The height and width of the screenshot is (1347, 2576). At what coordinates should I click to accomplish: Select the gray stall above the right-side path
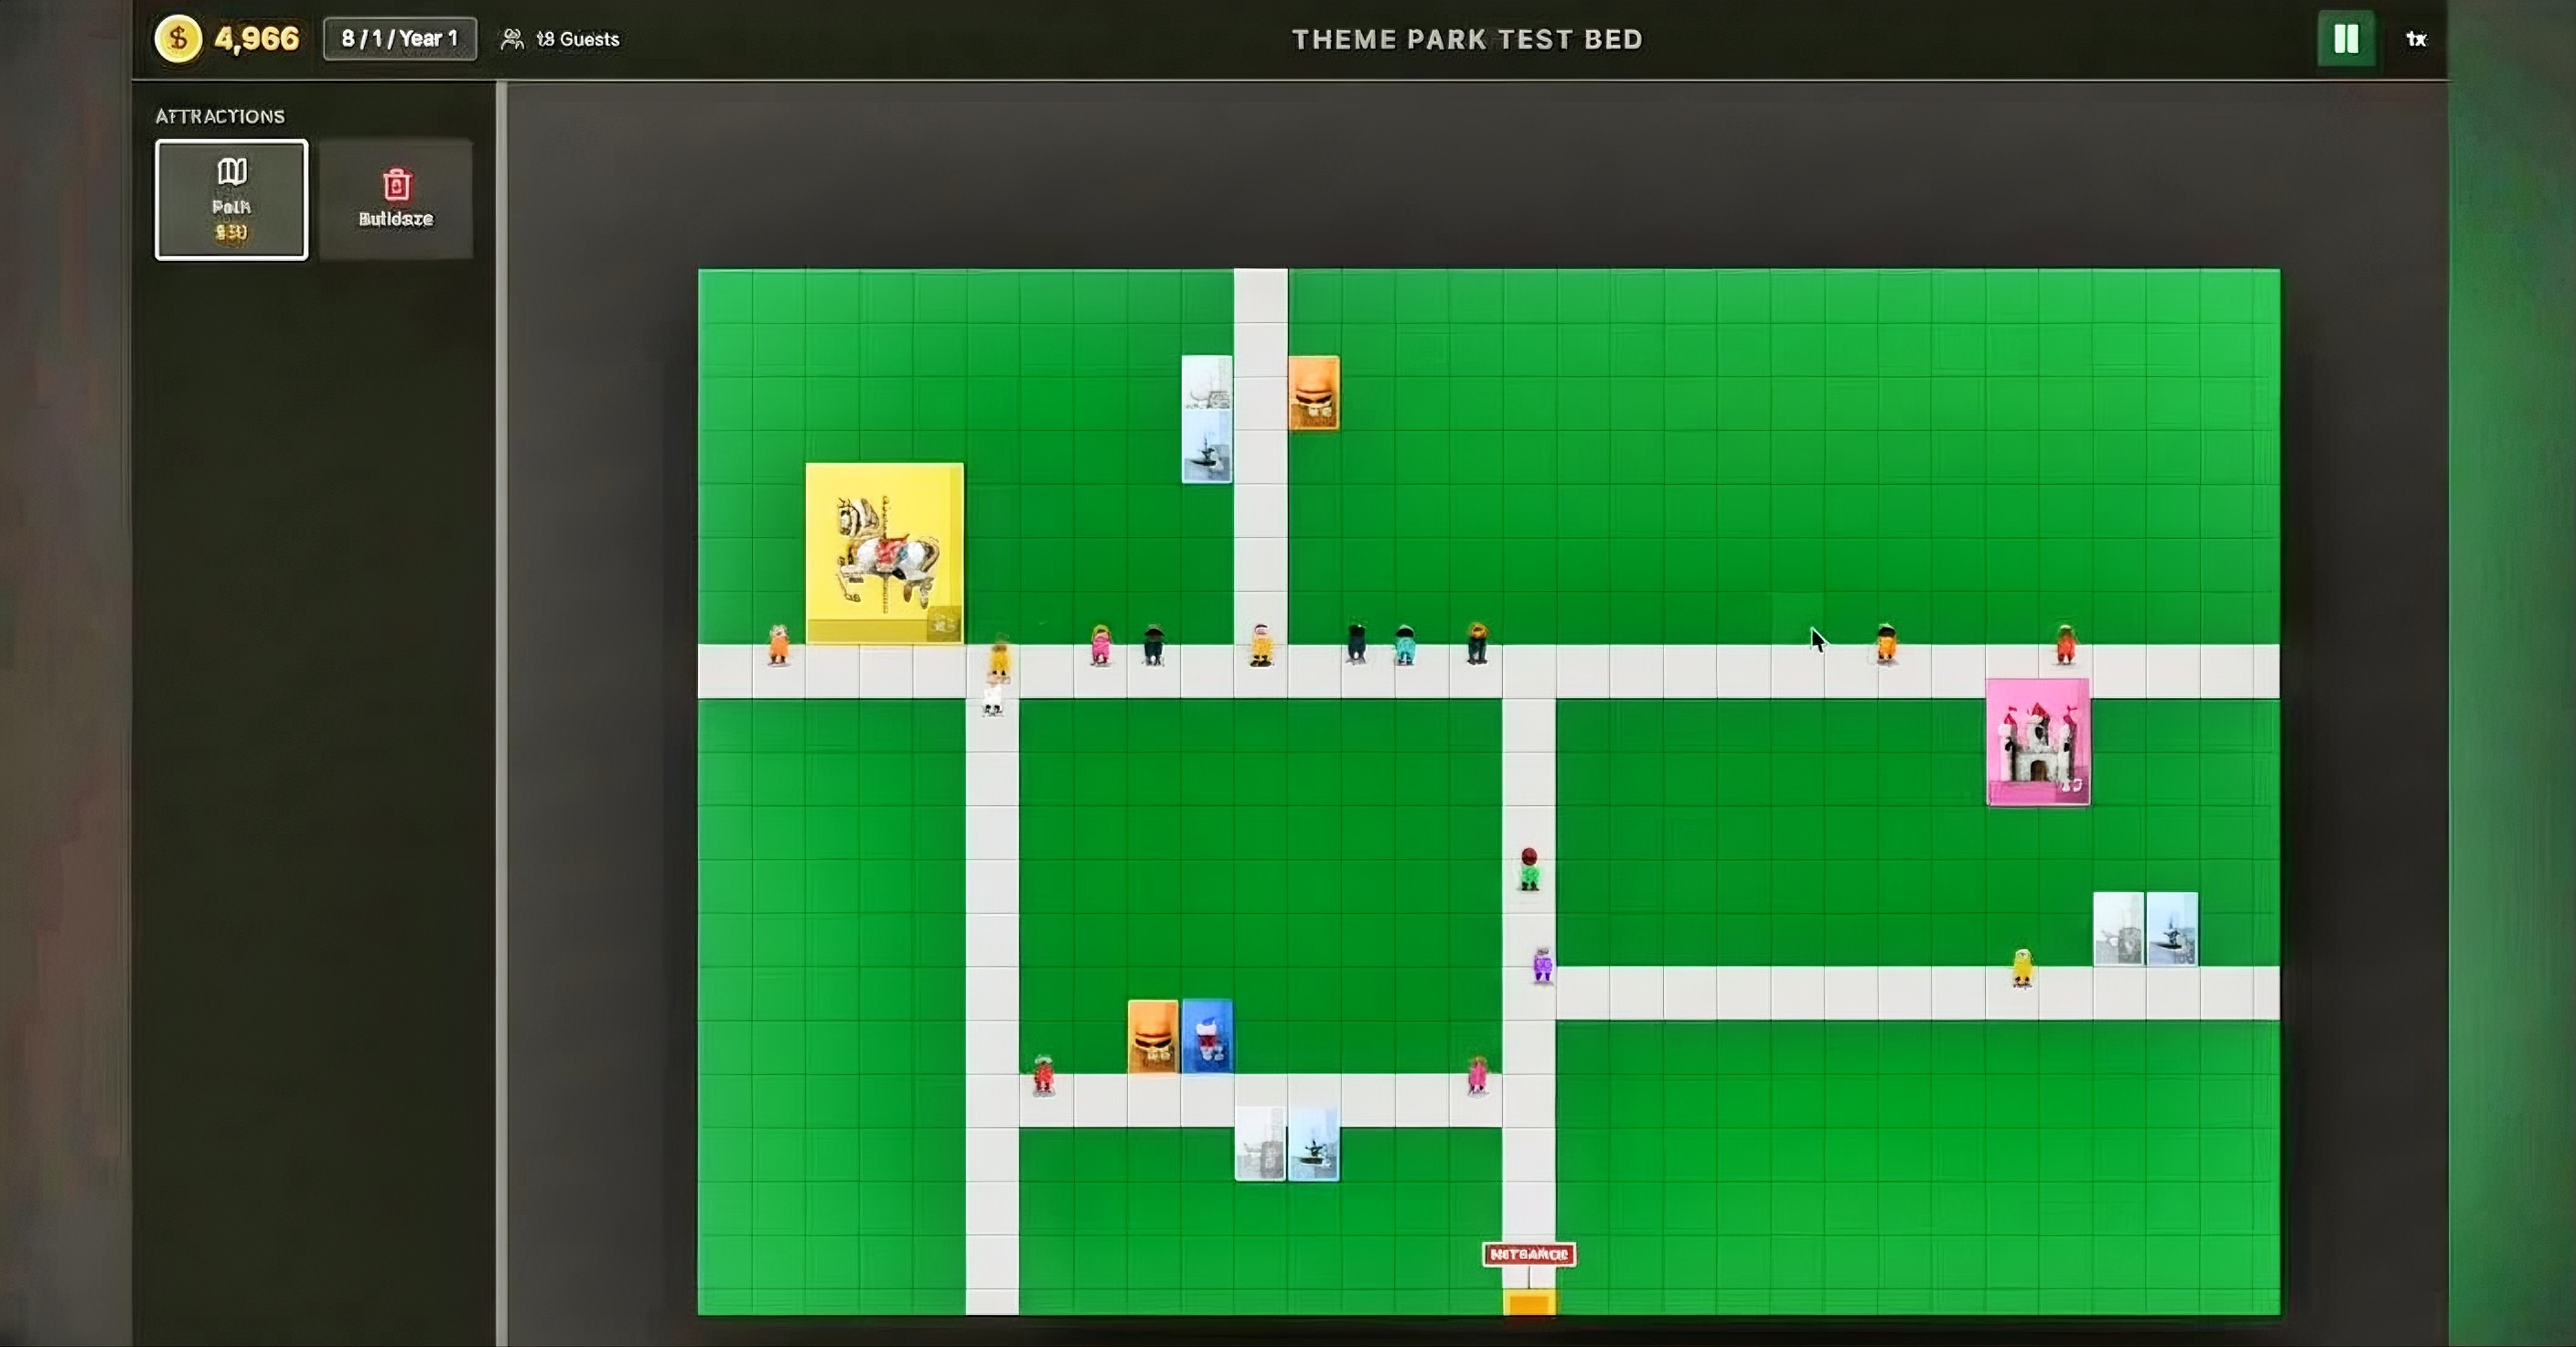[x=2118, y=929]
